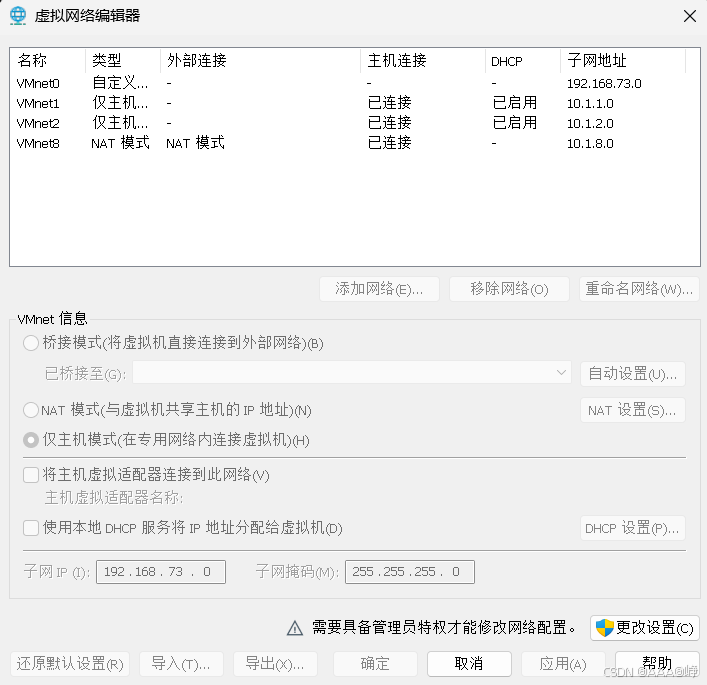Toggle 使用本地 DHCP 服务 checkbox
707x685 pixels.
(31, 528)
